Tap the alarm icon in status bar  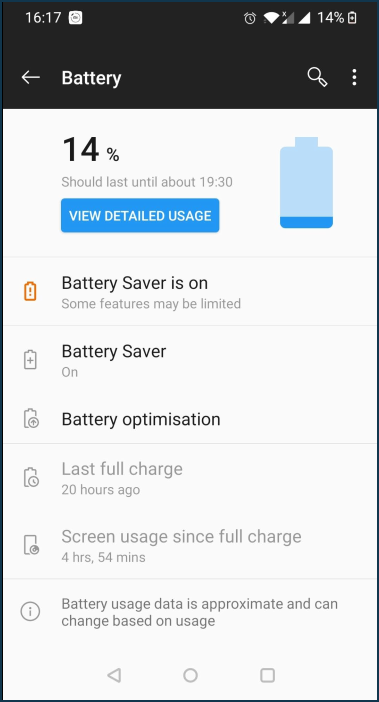tap(250, 18)
